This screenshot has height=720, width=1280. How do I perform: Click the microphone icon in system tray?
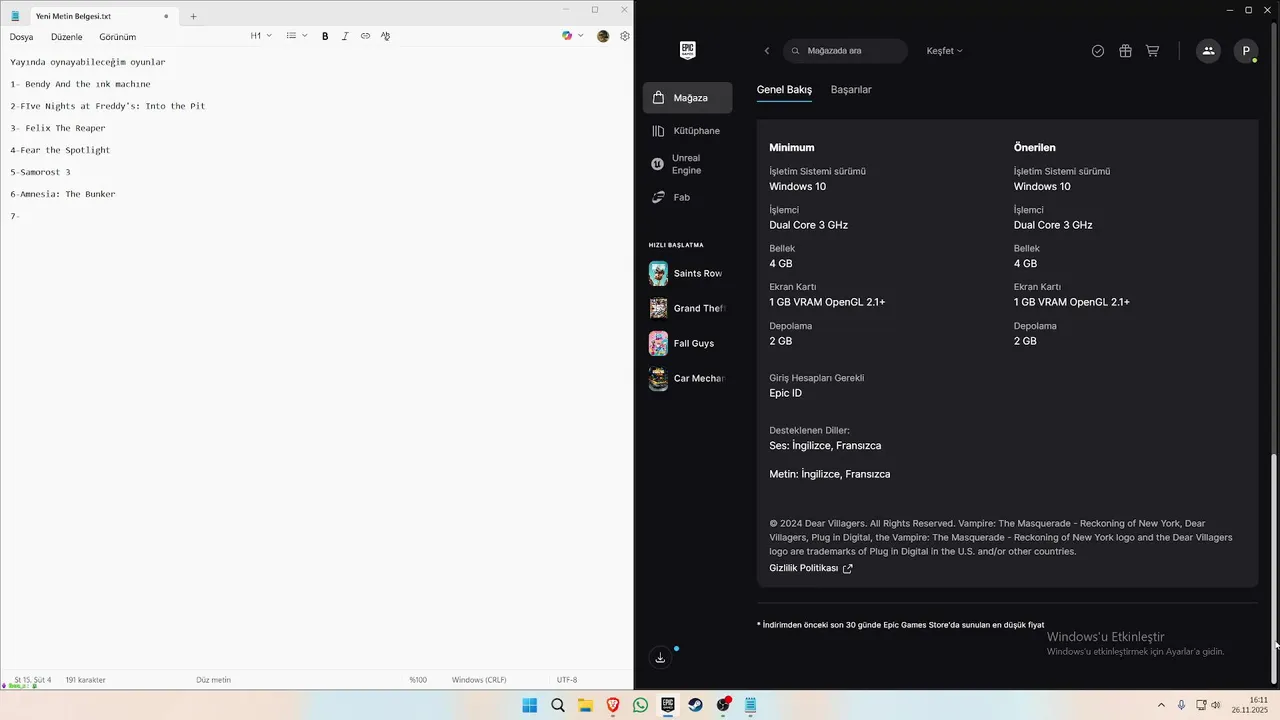tap(1181, 705)
